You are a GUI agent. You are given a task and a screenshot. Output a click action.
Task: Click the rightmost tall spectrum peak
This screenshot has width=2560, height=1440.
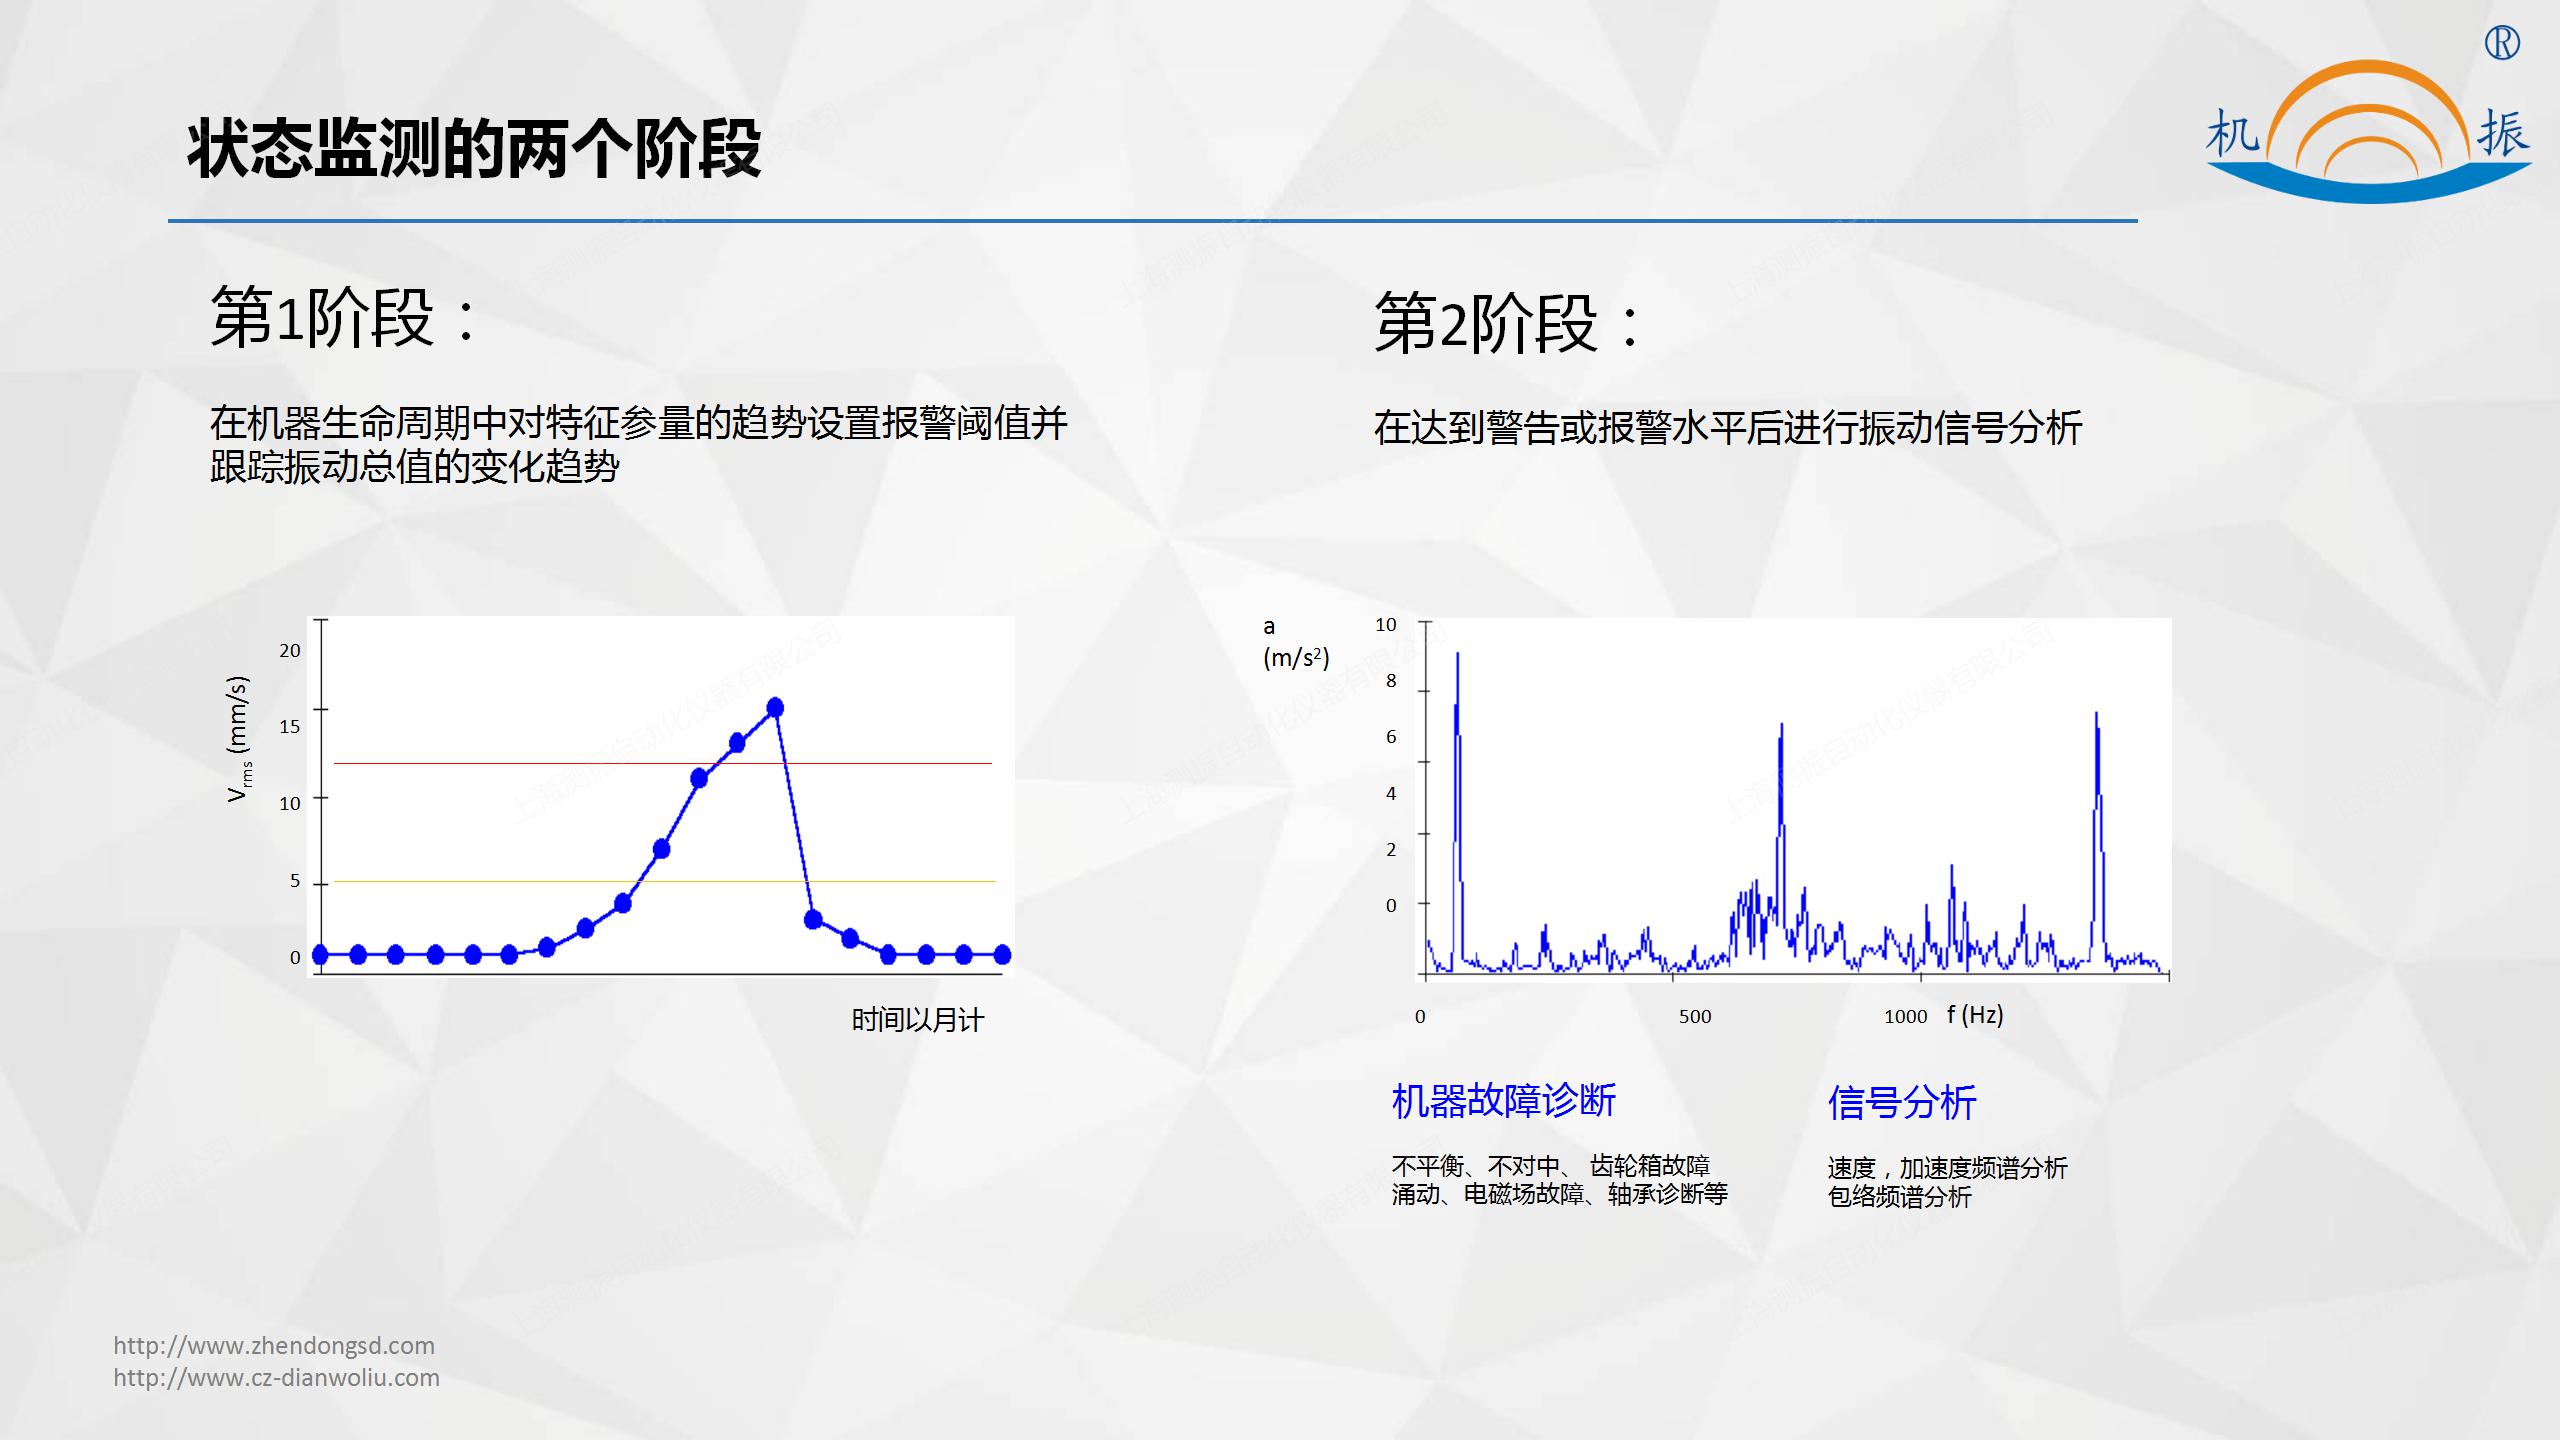click(2097, 760)
